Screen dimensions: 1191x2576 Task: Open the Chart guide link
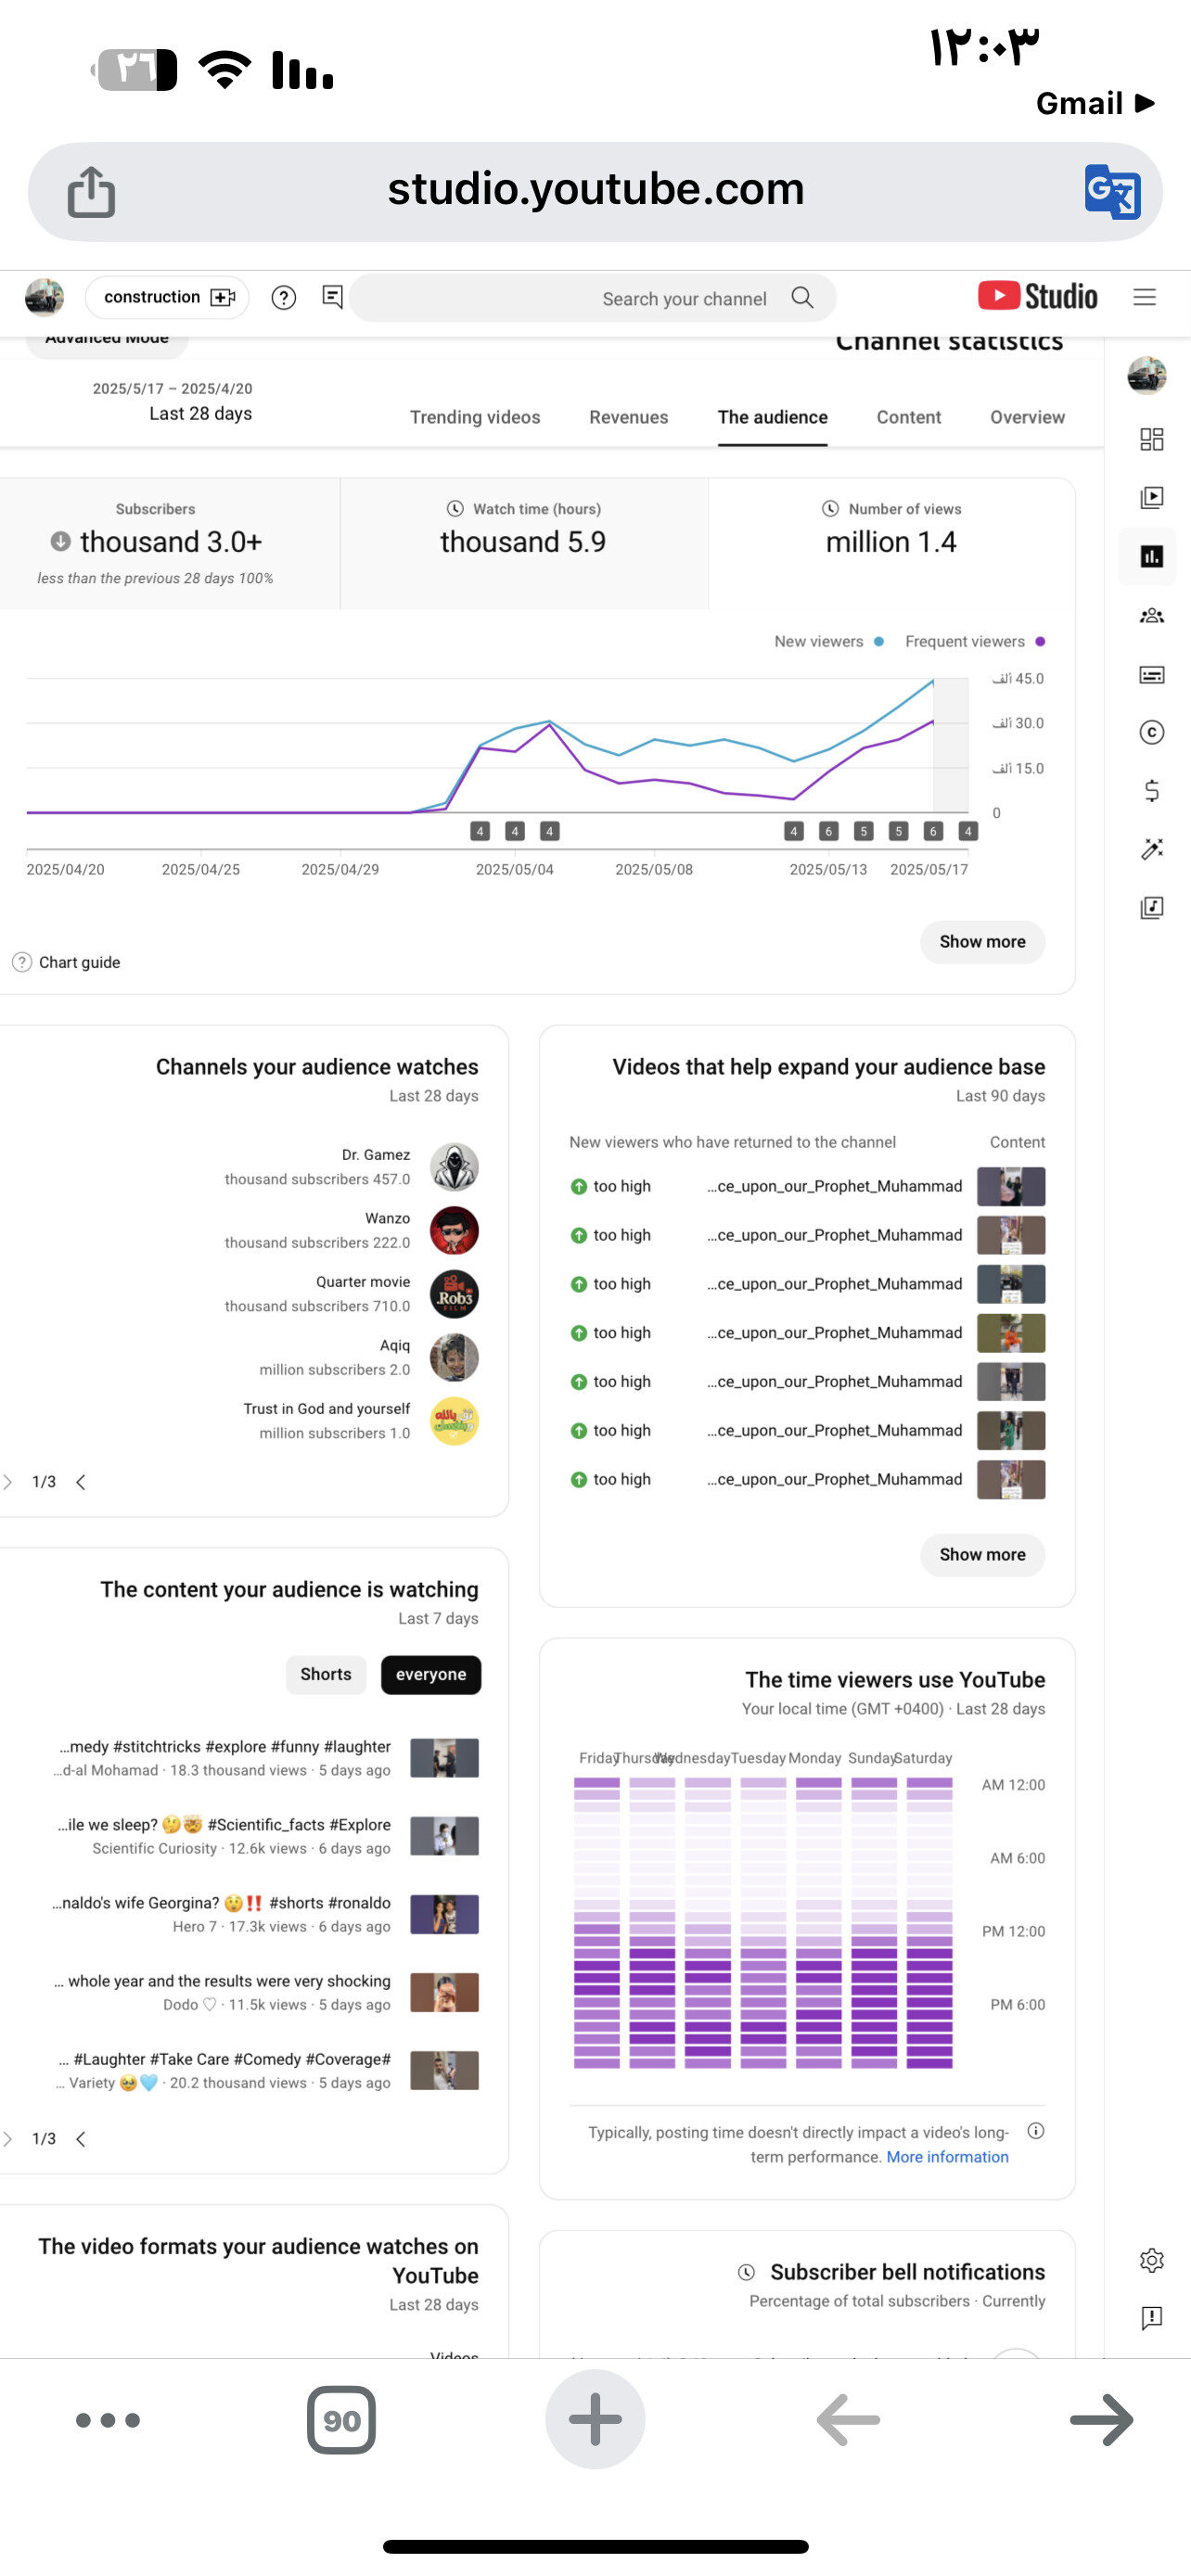(x=66, y=962)
